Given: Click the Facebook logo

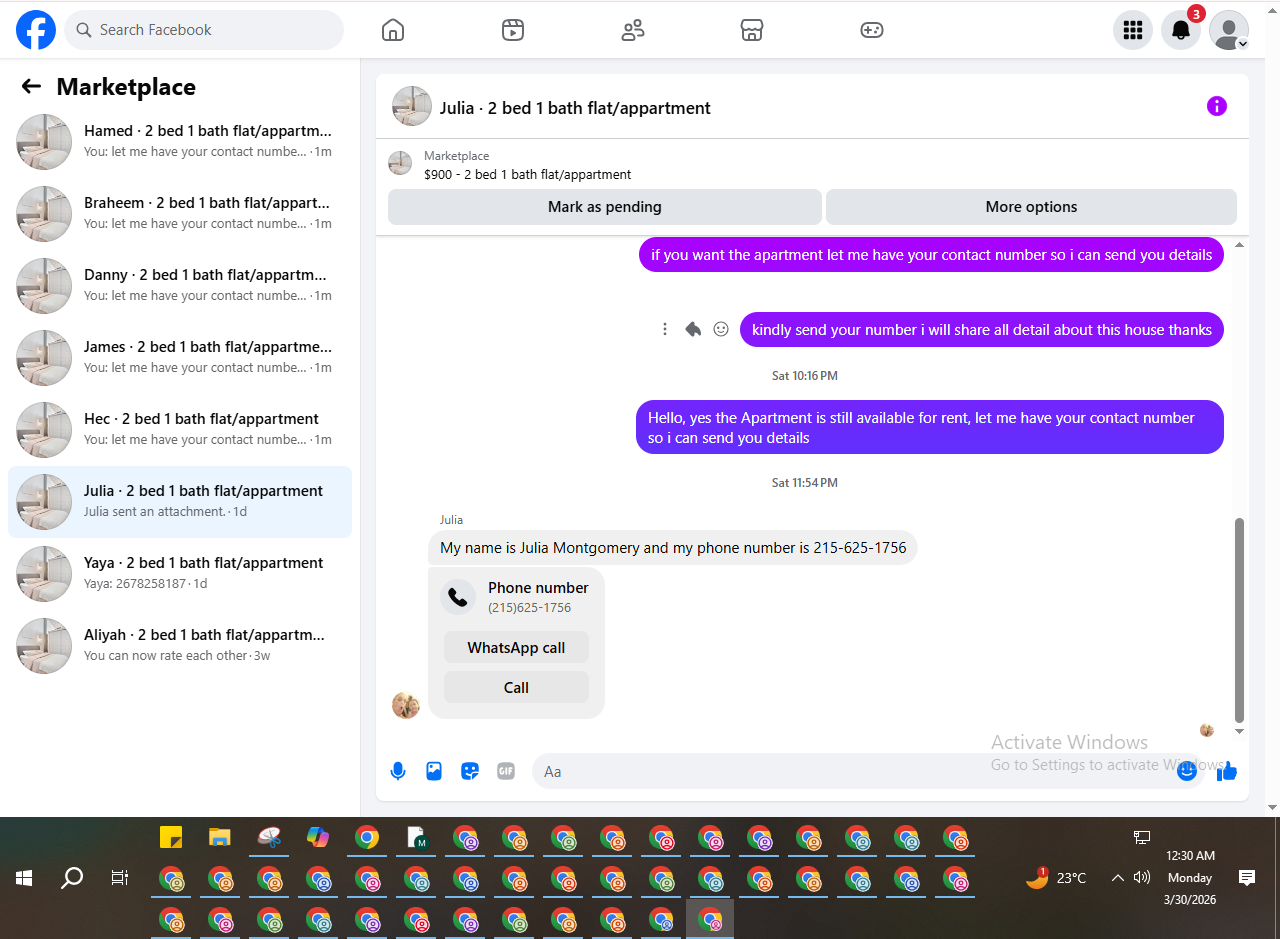Looking at the screenshot, I should (x=36, y=30).
